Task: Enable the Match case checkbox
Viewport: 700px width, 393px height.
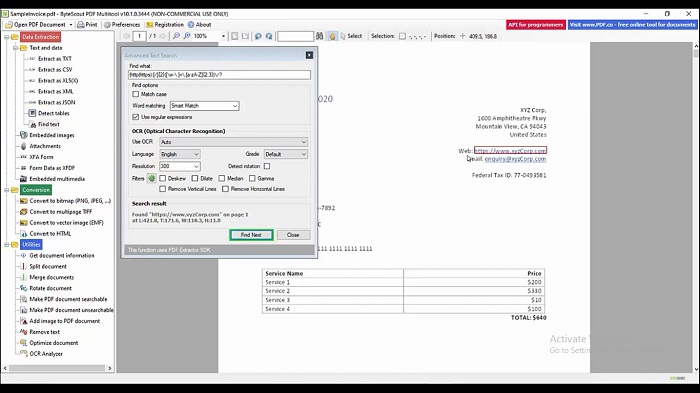Action: (136, 94)
